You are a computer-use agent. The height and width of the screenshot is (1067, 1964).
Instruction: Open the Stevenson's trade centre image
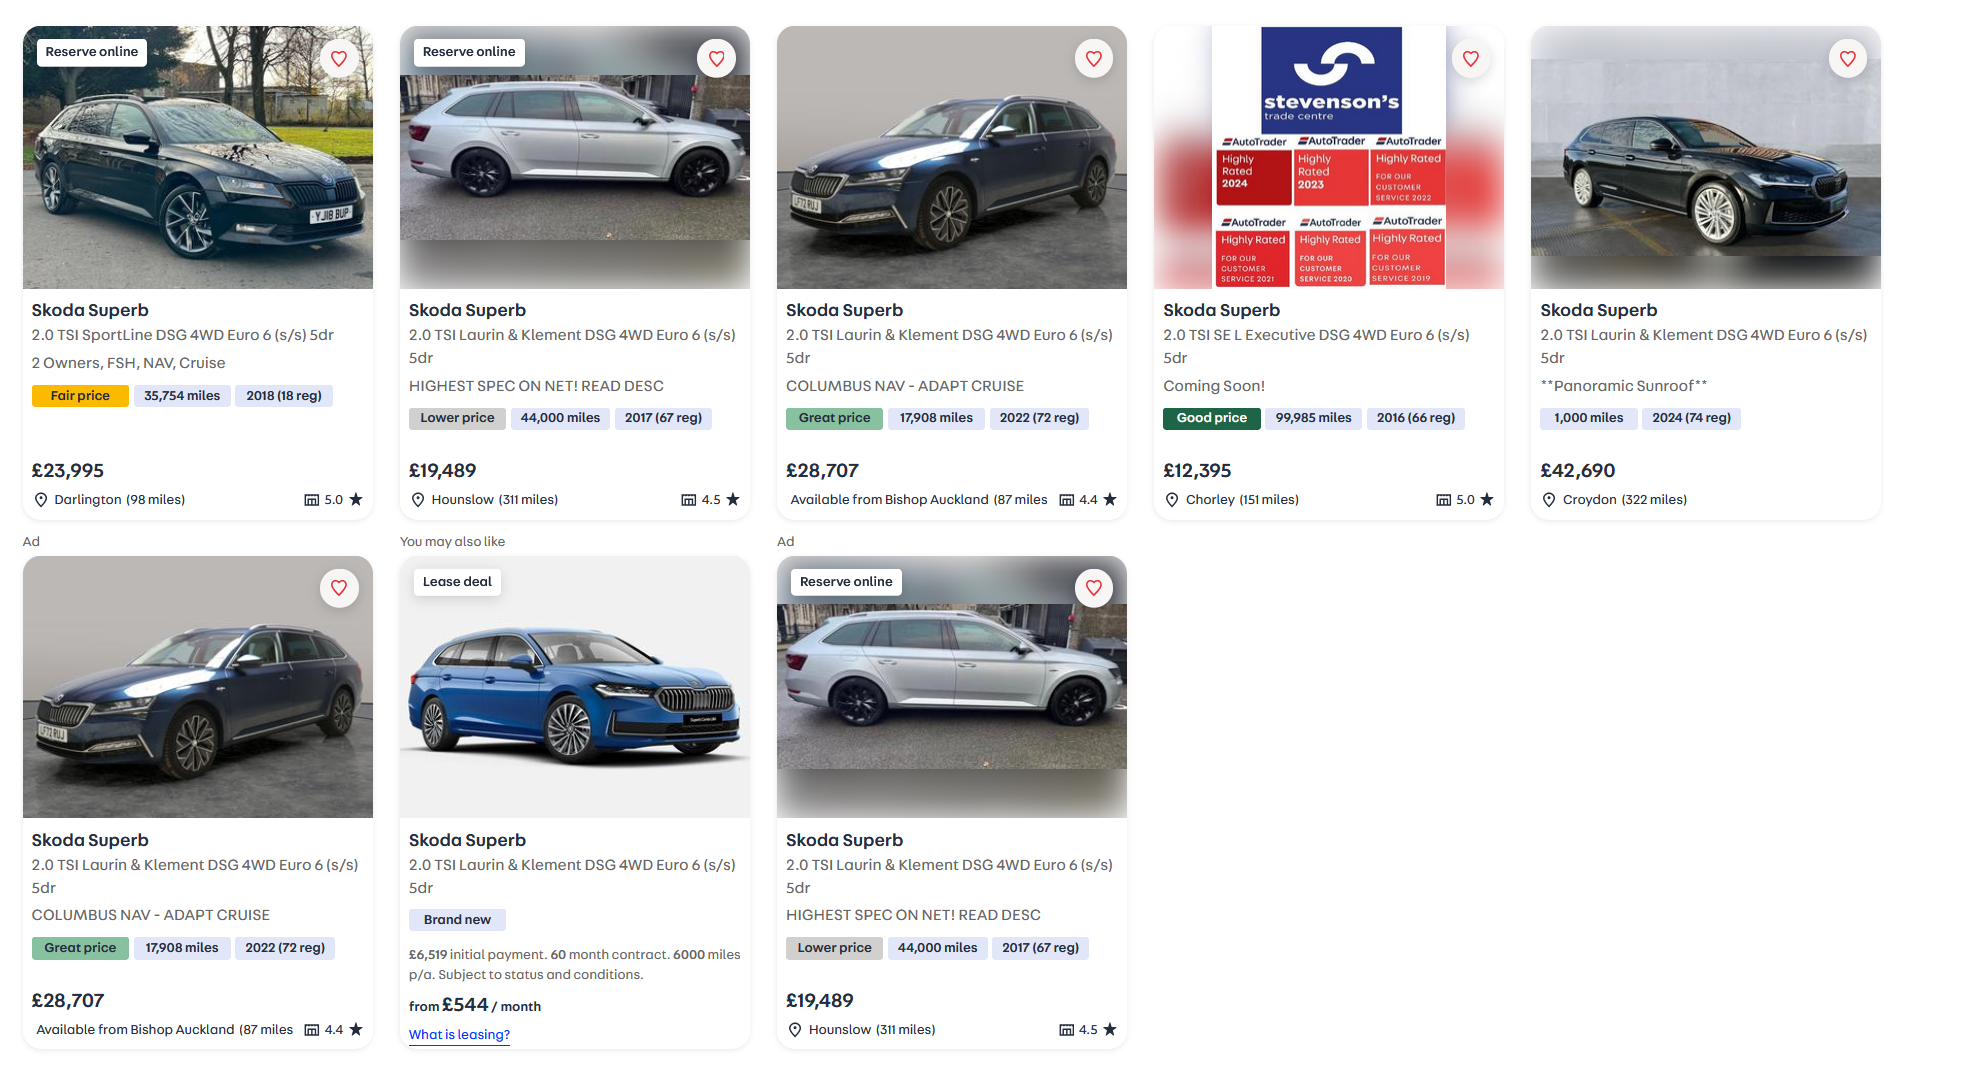coord(1328,157)
